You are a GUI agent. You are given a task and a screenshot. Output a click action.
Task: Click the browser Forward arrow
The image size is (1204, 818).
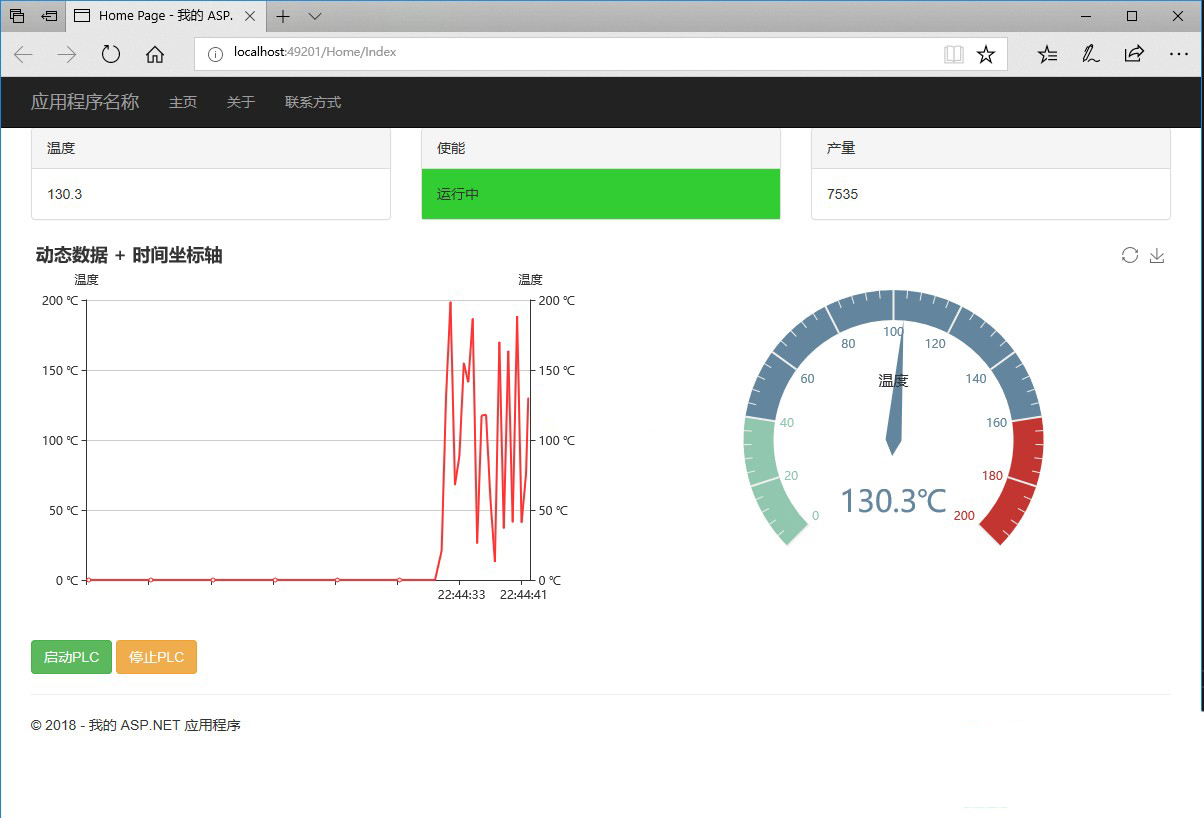click(67, 54)
